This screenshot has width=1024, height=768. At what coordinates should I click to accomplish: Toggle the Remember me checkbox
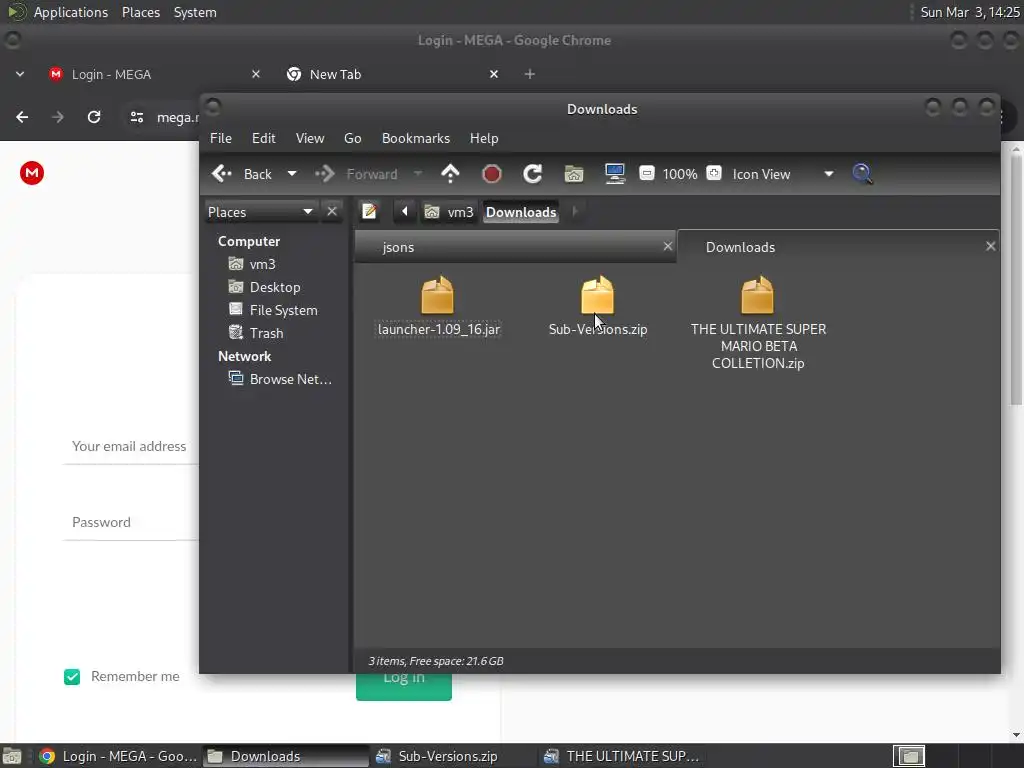pos(72,677)
